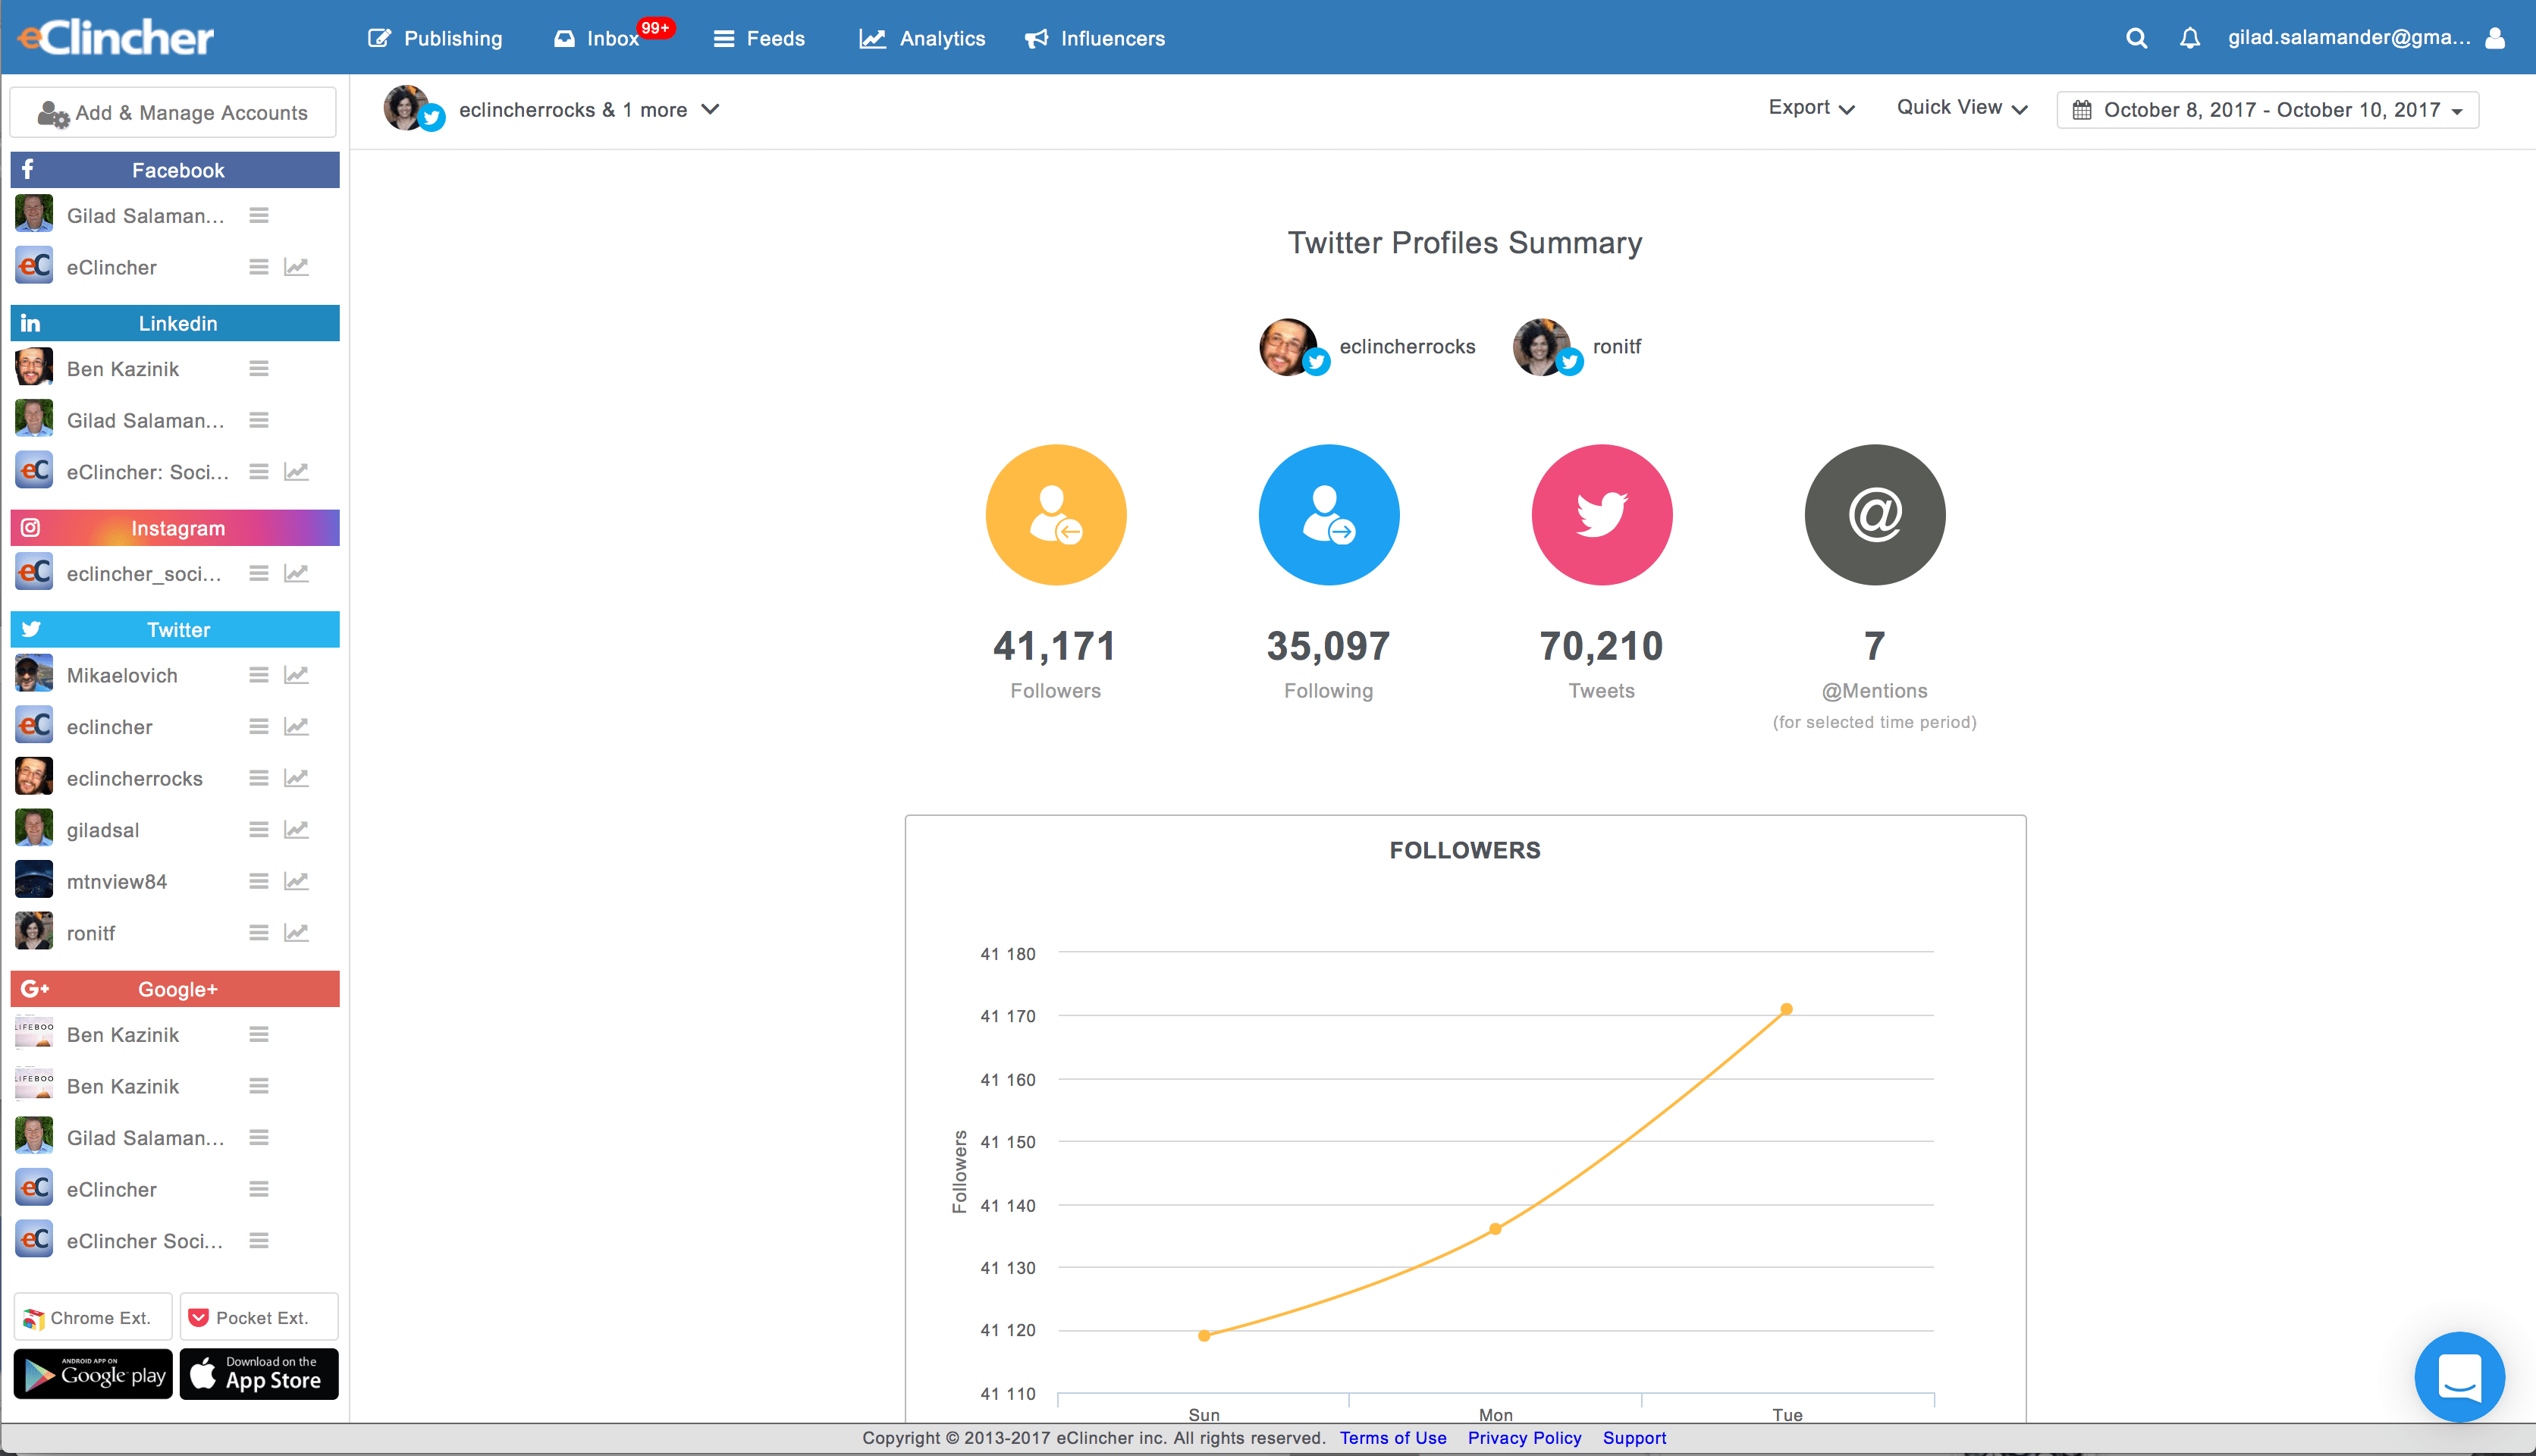Open the Terms of Use link

pos(1392,1438)
